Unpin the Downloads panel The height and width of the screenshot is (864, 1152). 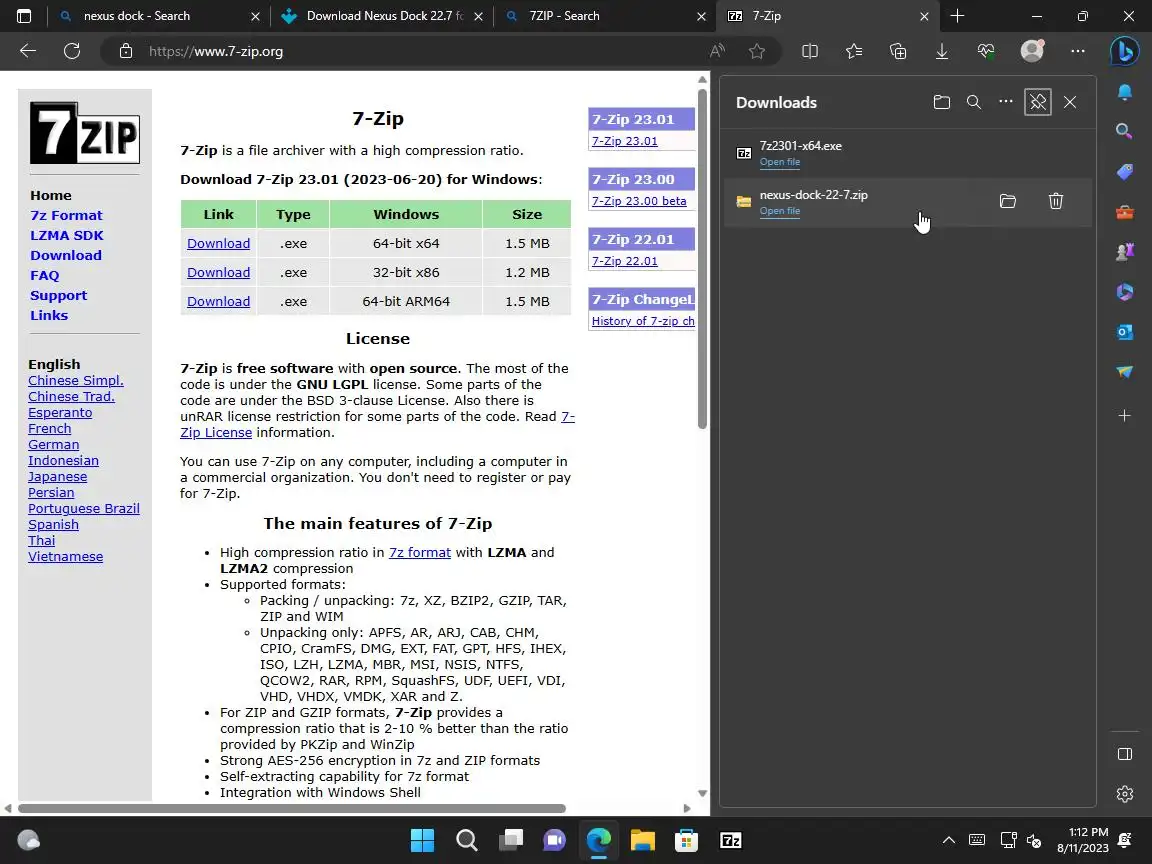pyautogui.click(x=1037, y=102)
